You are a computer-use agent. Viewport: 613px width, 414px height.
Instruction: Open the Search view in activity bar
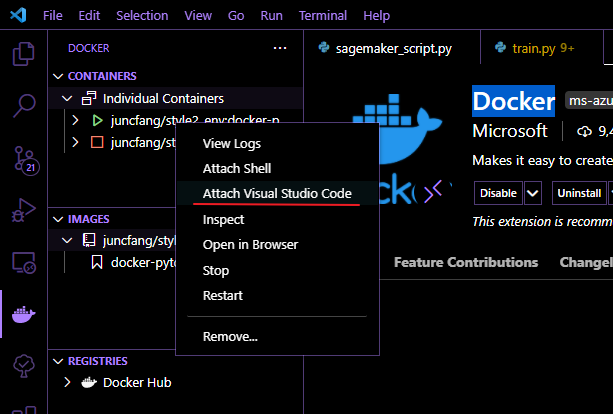(24, 106)
